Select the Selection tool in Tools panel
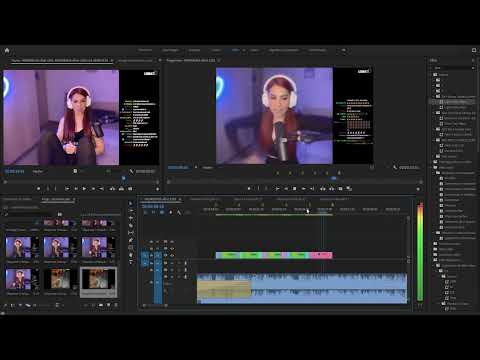This screenshot has width=480, height=360. (131, 203)
